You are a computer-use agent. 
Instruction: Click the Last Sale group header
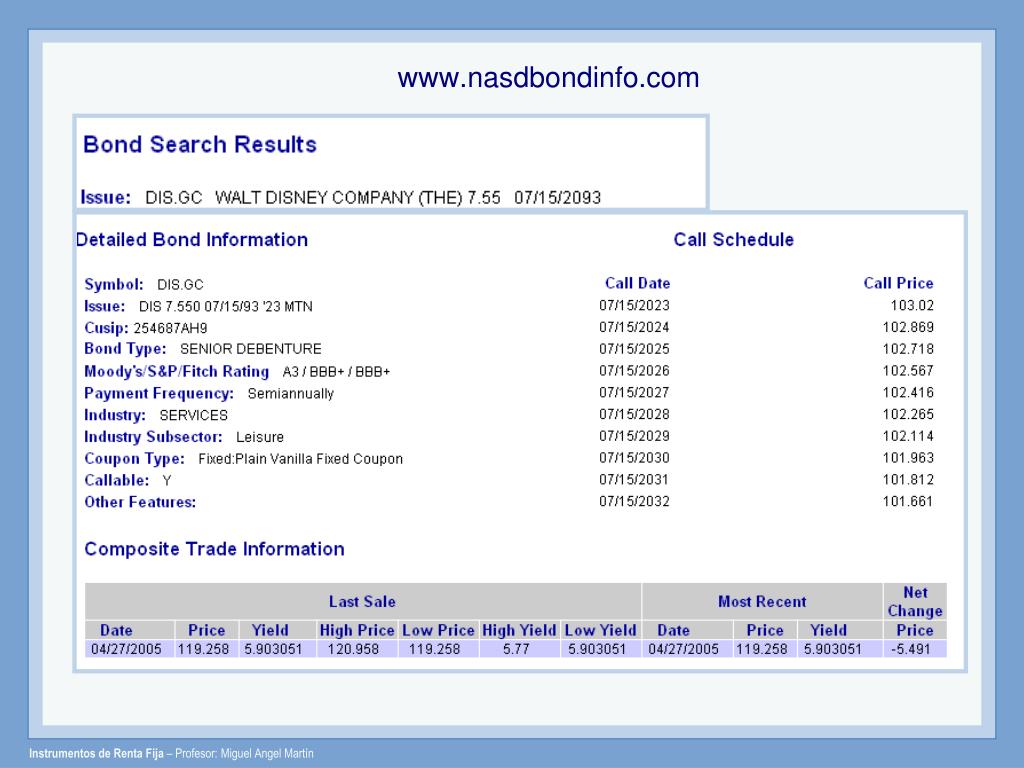click(x=362, y=601)
